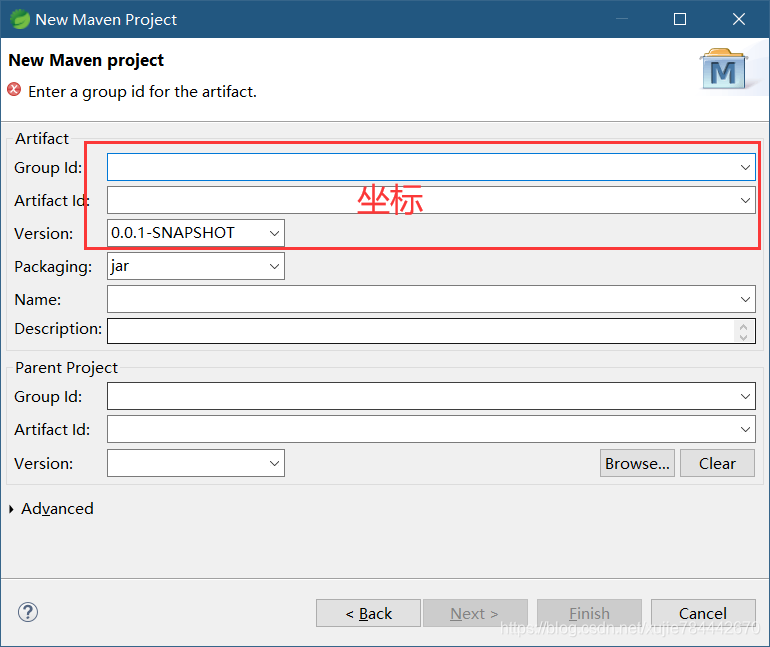Click the help question mark icon

pos(28,612)
